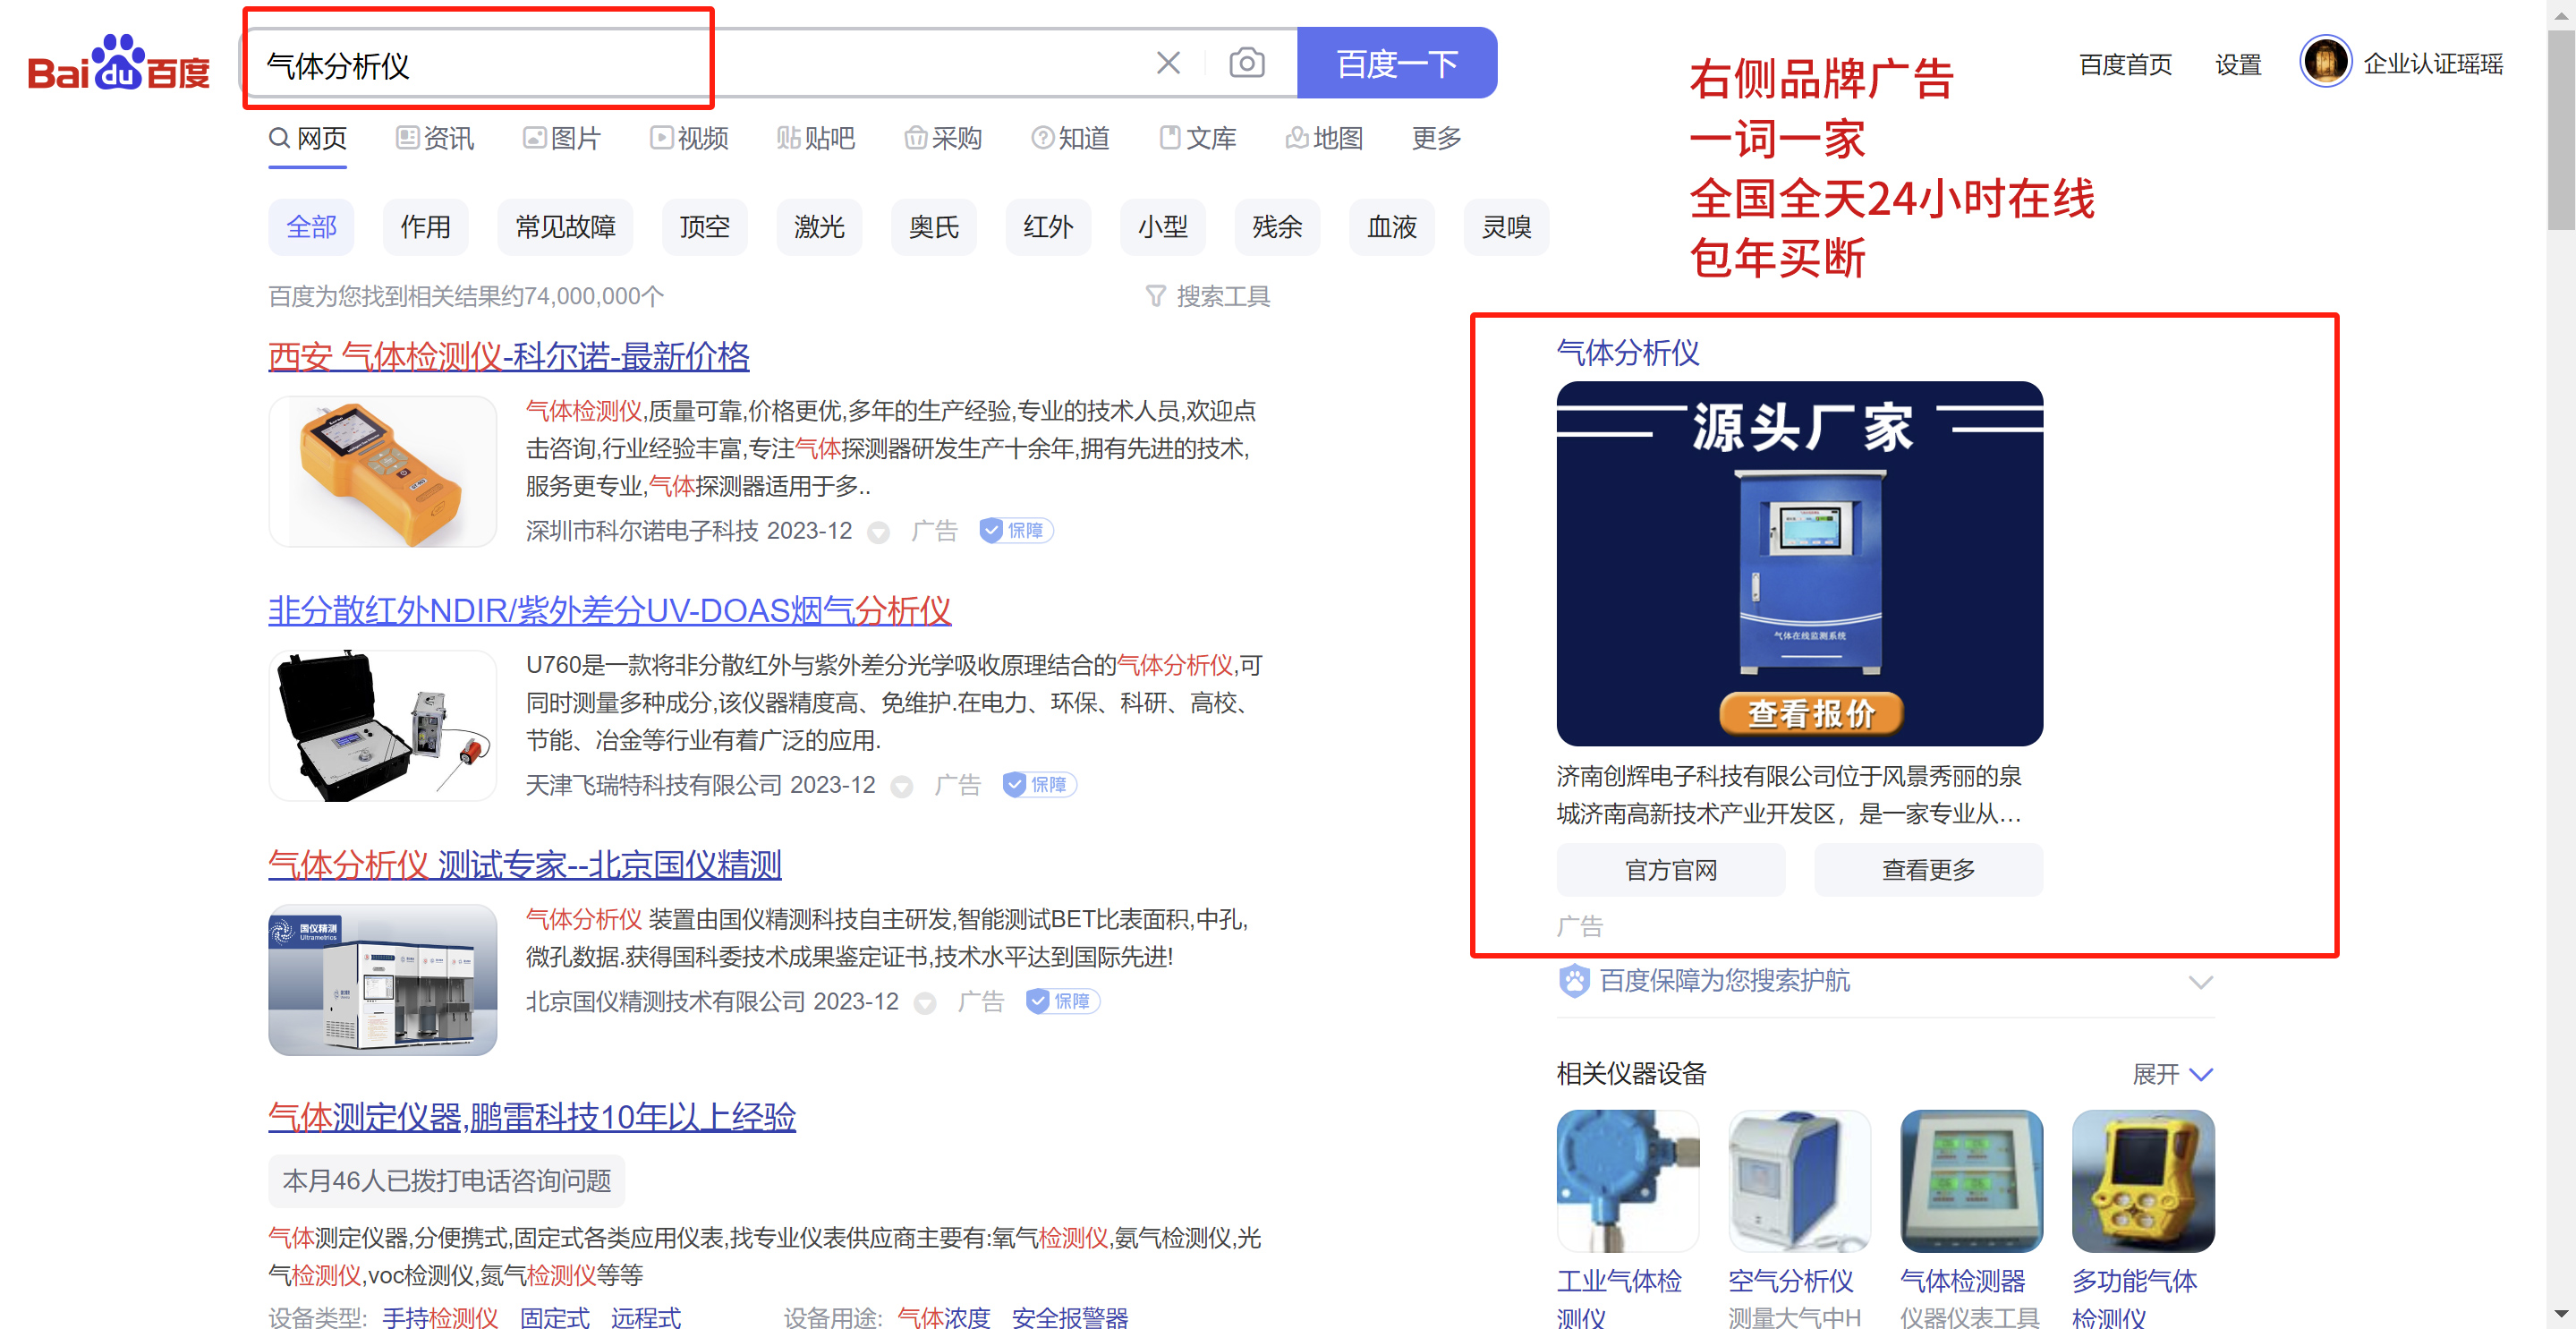
Task: Clear the search box with X icon
Action: [x=1168, y=63]
